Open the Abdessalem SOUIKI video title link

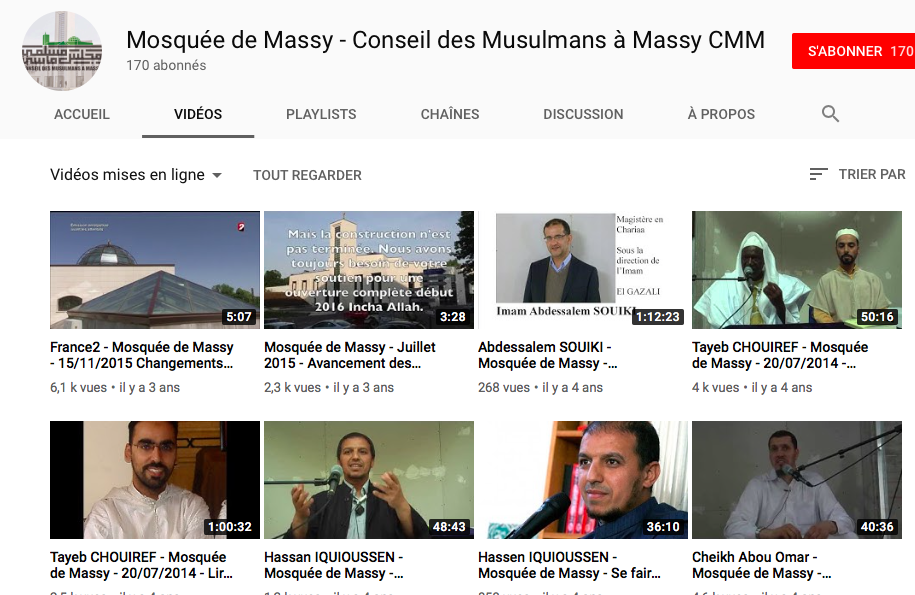547,355
